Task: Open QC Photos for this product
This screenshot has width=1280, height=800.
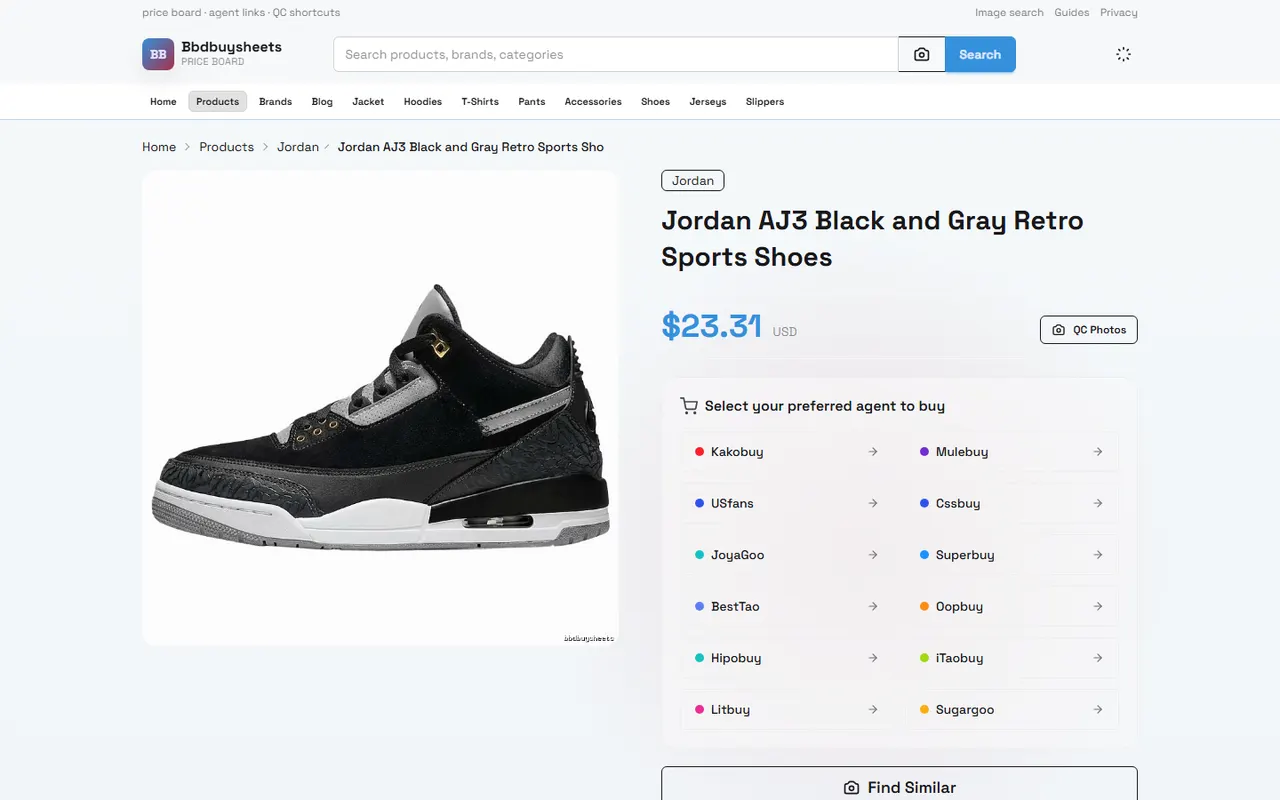Action: pos(1089,330)
